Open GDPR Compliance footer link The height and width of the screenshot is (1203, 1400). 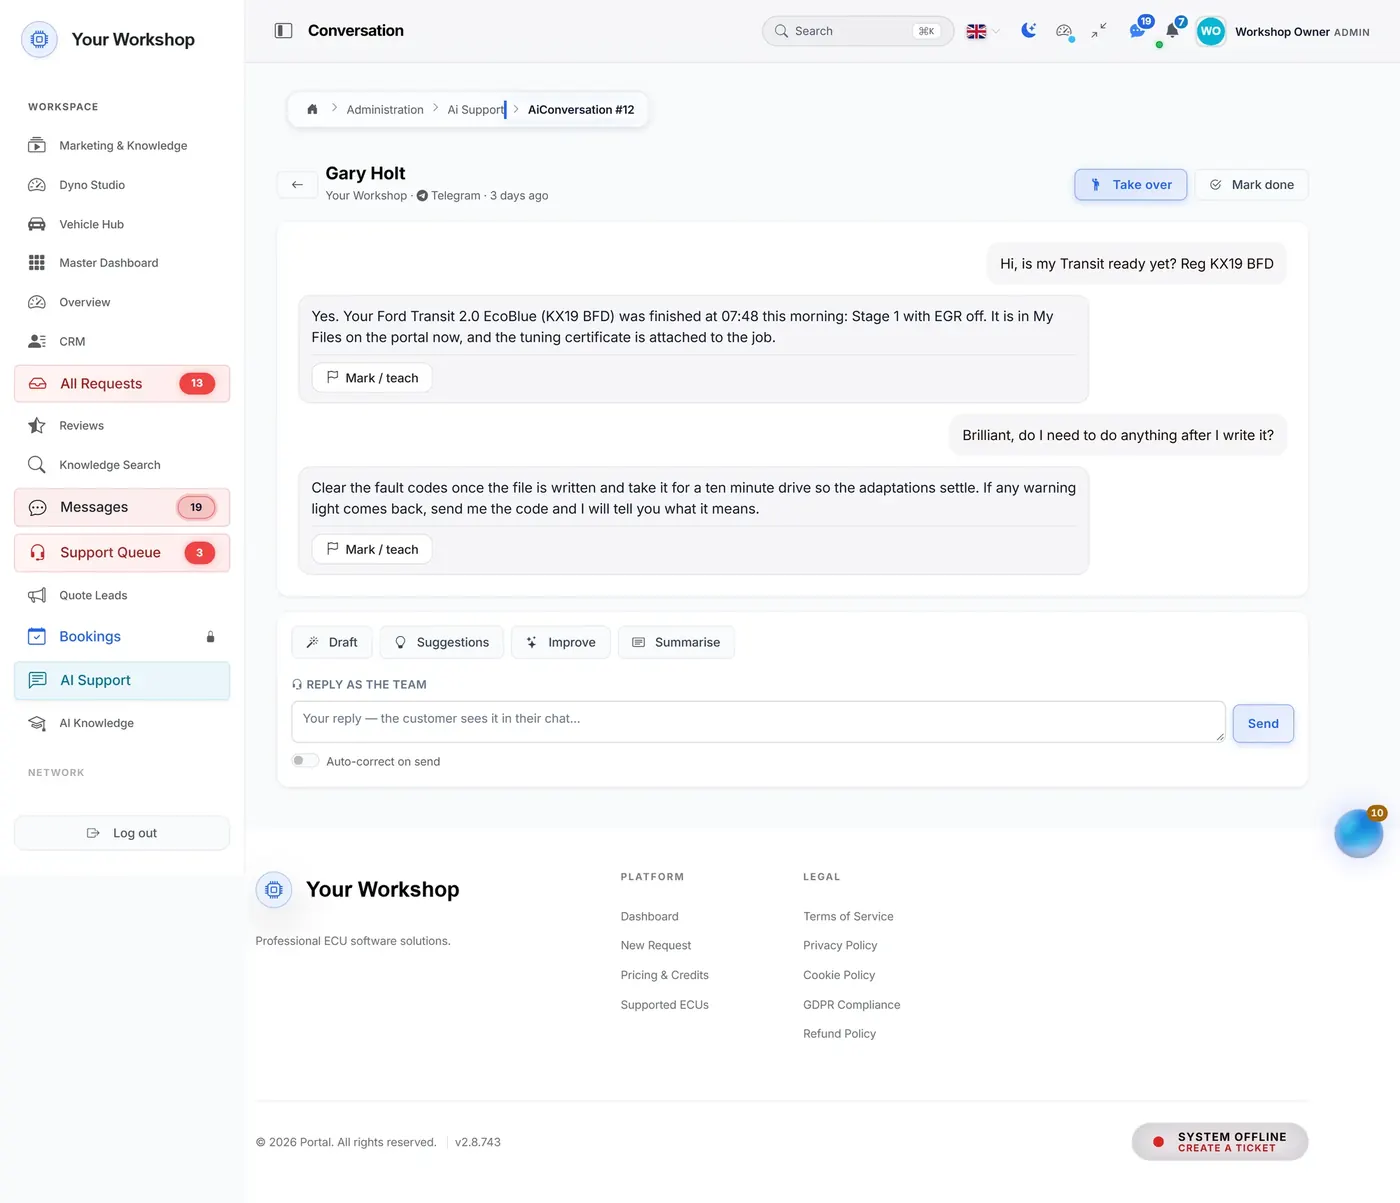[851, 1005]
